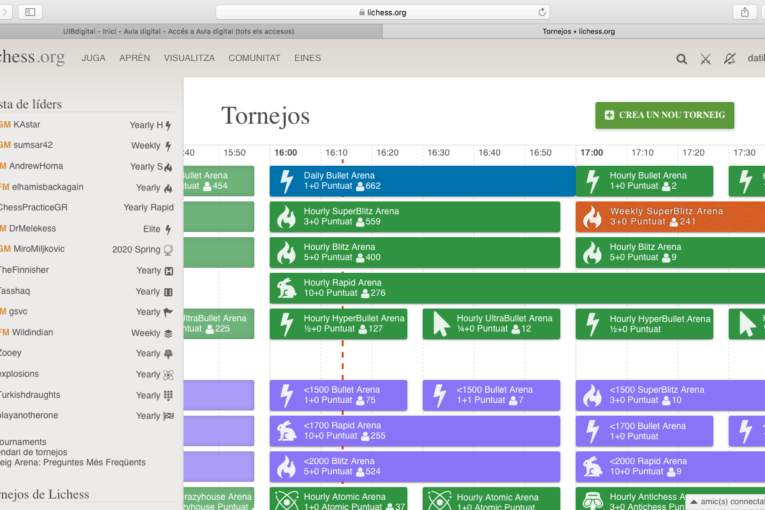Click the bolt icon beside sumsar42 Weekly
Image resolution: width=765 pixels, height=510 pixels.
[168, 146]
